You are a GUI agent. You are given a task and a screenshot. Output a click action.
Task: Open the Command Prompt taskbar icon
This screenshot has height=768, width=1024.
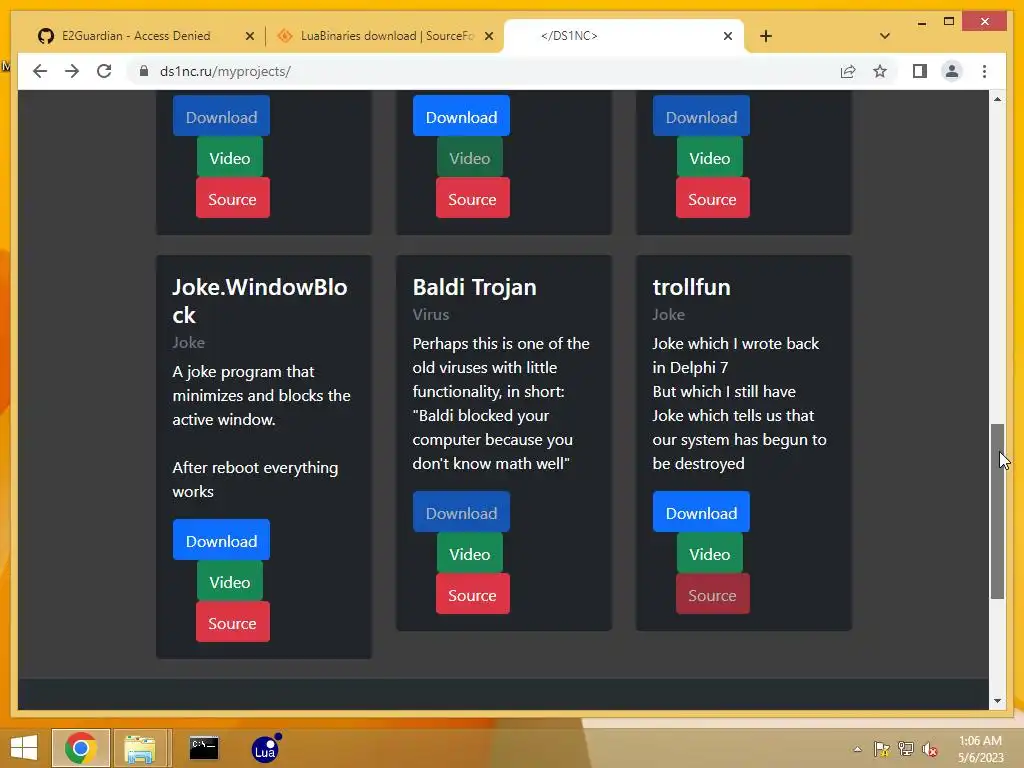204,748
